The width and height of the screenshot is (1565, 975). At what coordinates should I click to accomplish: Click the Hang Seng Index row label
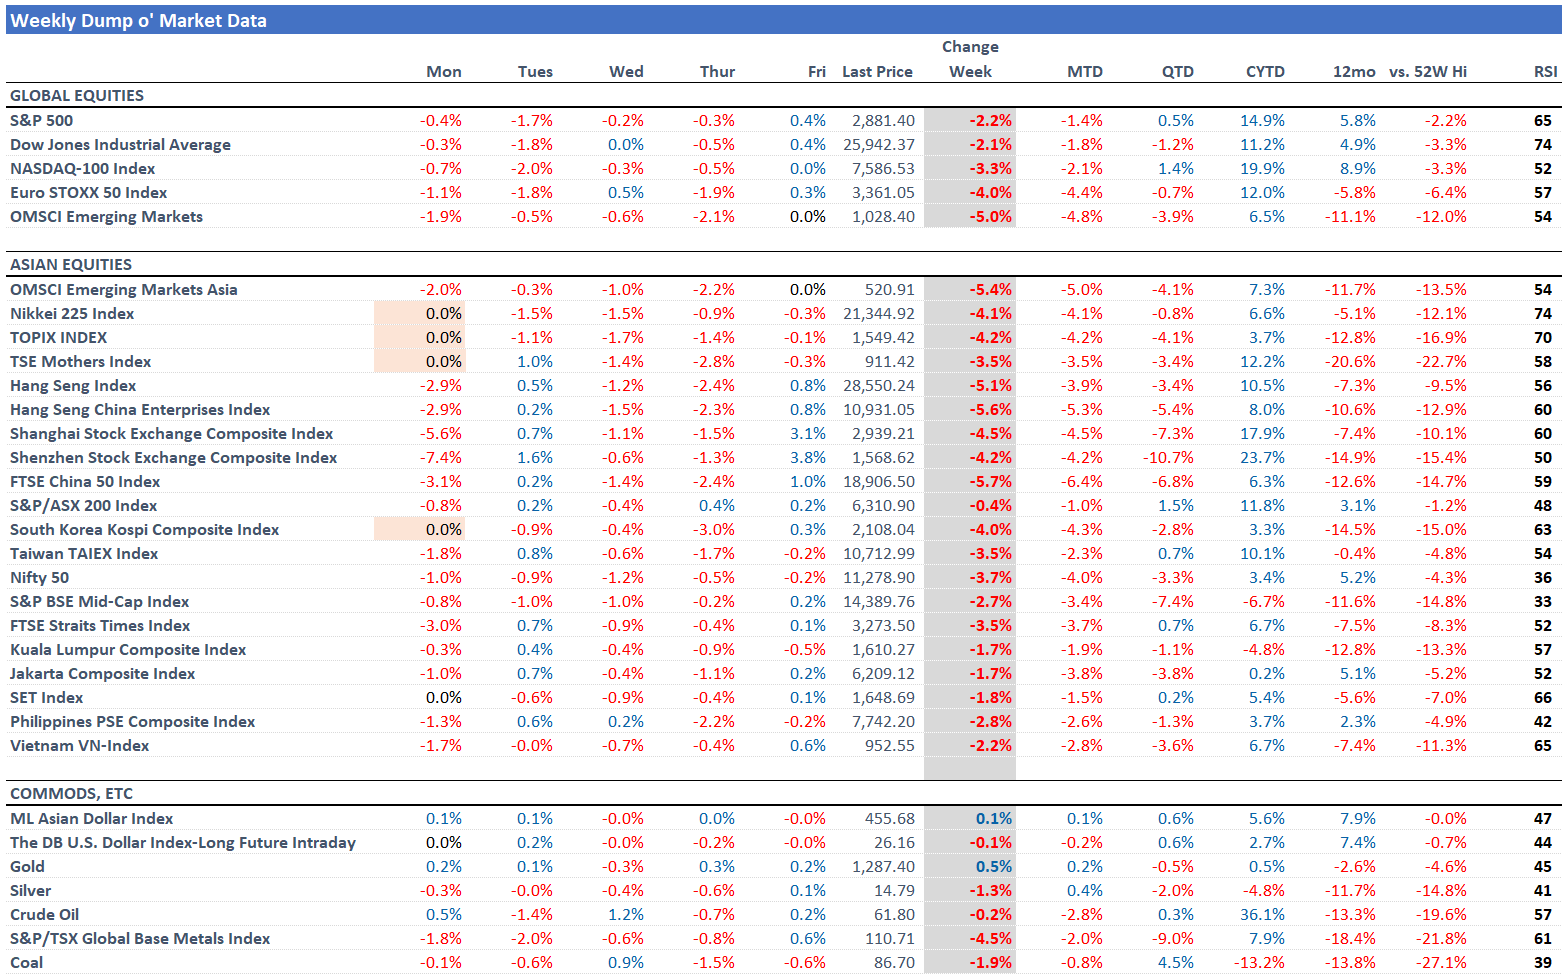point(73,386)
